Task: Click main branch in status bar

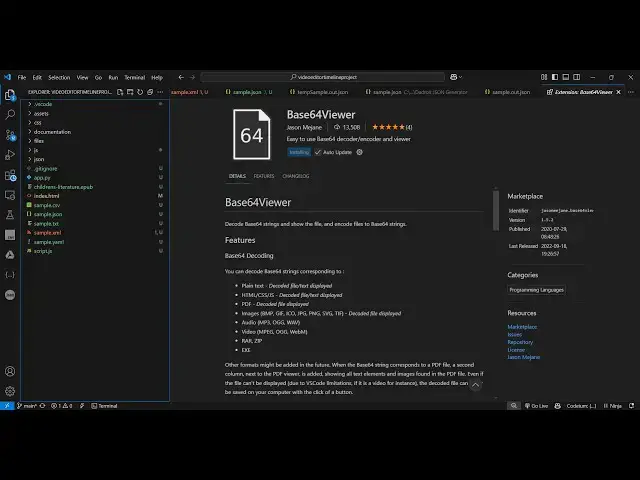Action: pos(27,406)
